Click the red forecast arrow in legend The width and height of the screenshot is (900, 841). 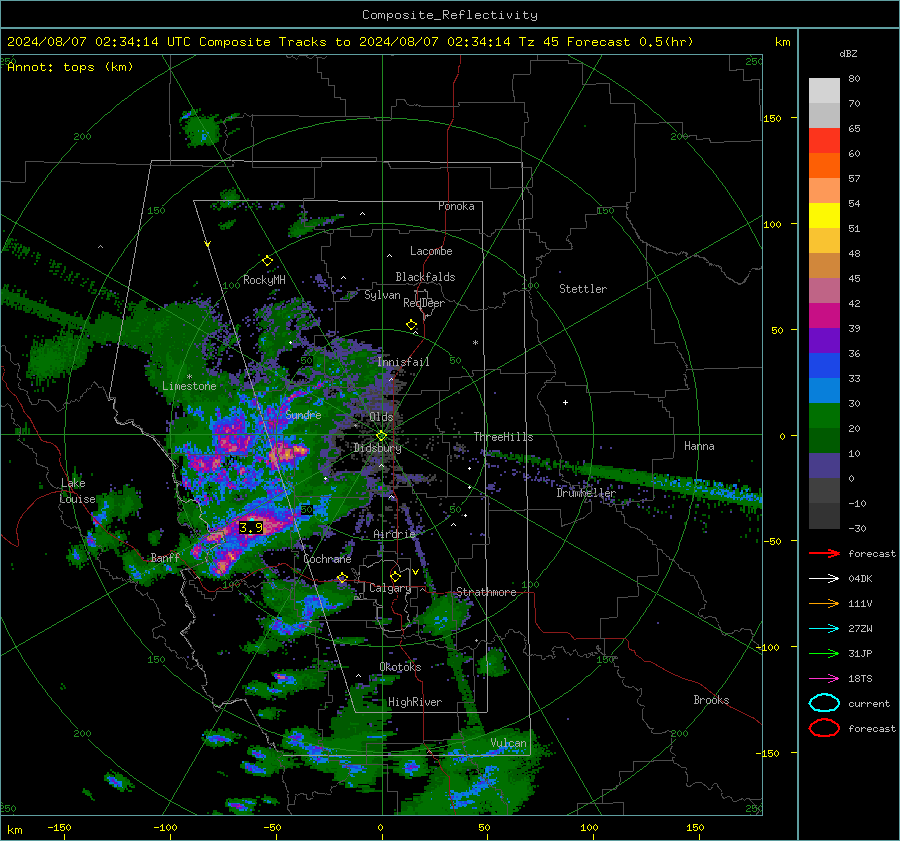pyautogui.click(x=824, y=553)
